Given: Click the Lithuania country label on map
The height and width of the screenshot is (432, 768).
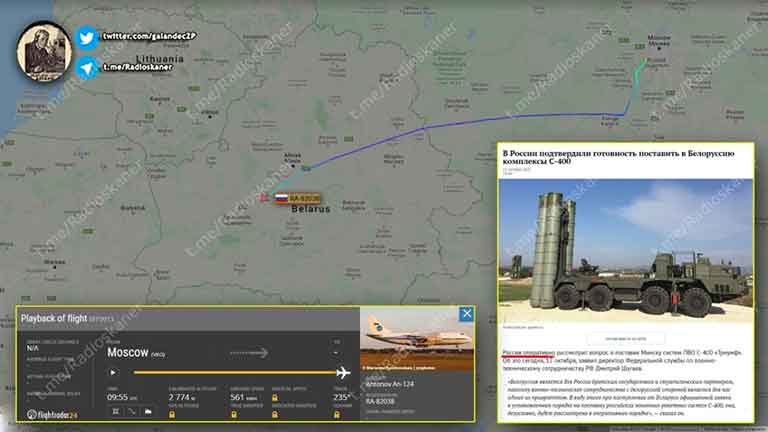Looking at the screenshot, I should [x=160, y=59].
